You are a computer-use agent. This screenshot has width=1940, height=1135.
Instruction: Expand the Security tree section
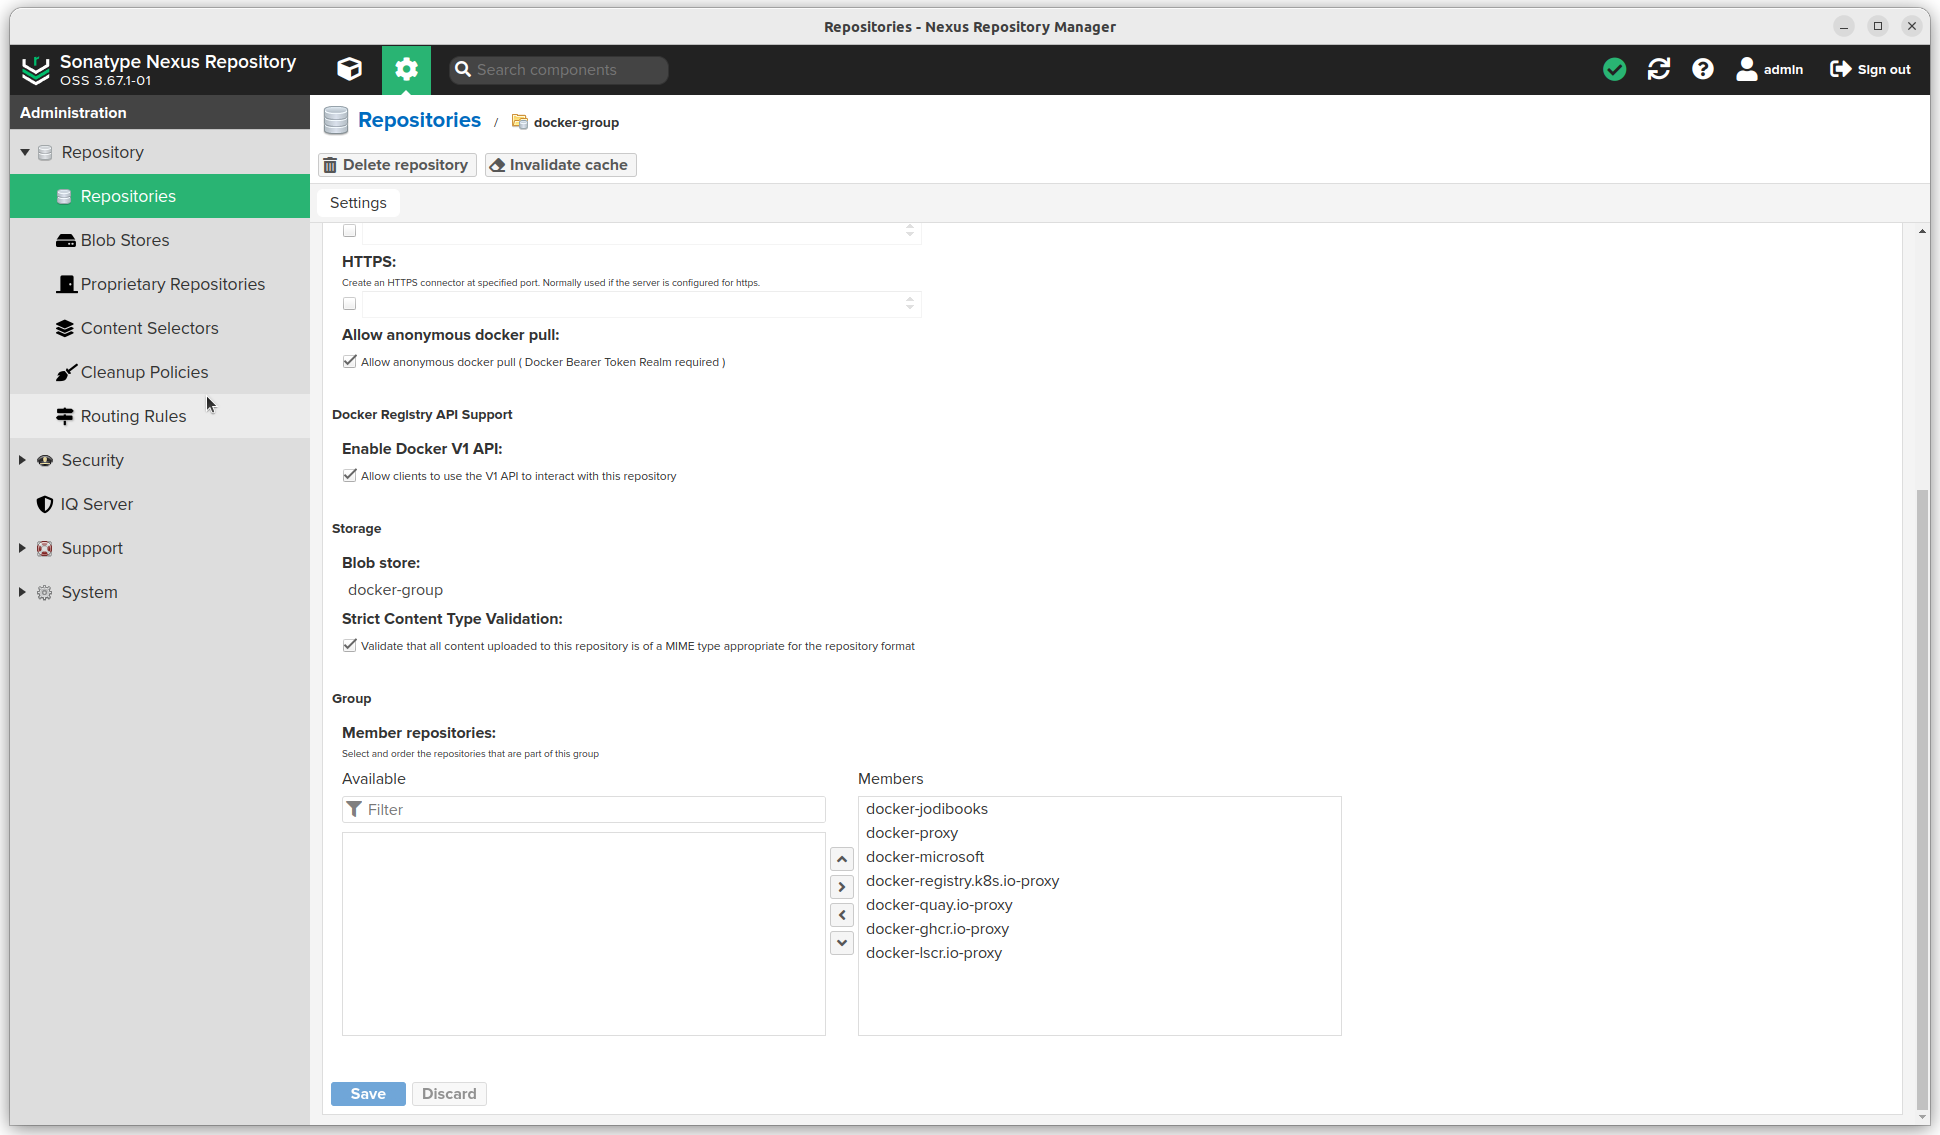pos(22,460)
